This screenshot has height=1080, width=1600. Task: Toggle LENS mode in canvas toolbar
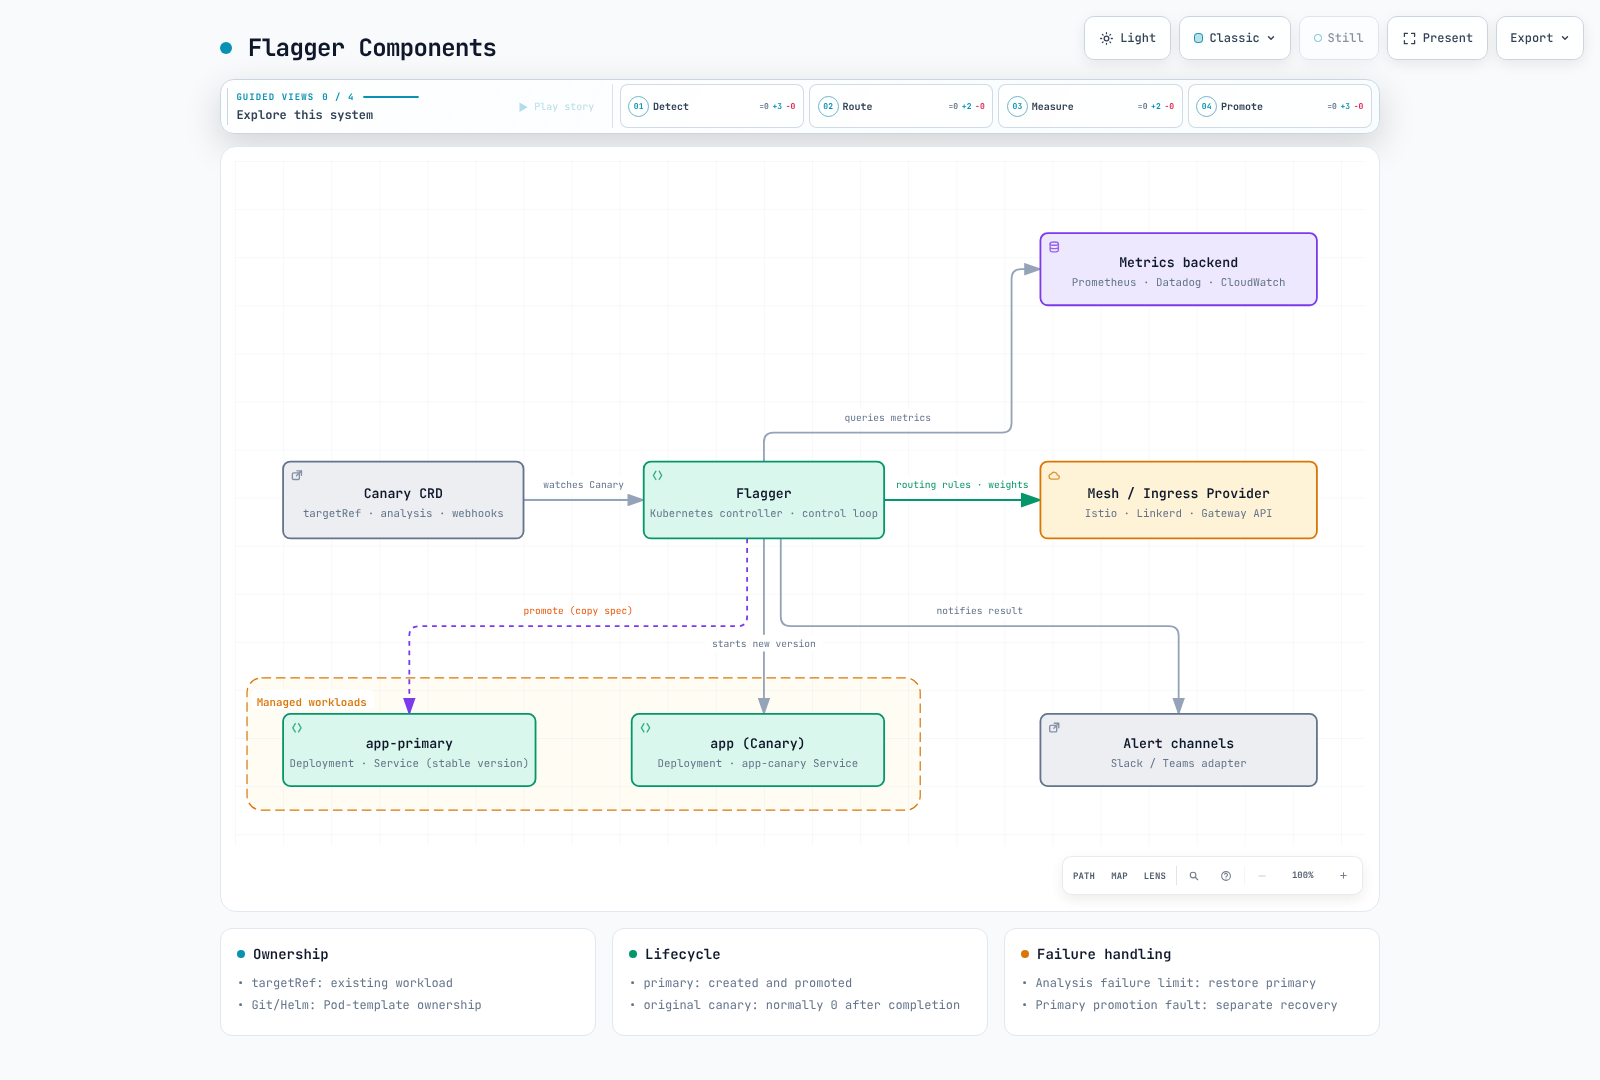click(1155, 876)
